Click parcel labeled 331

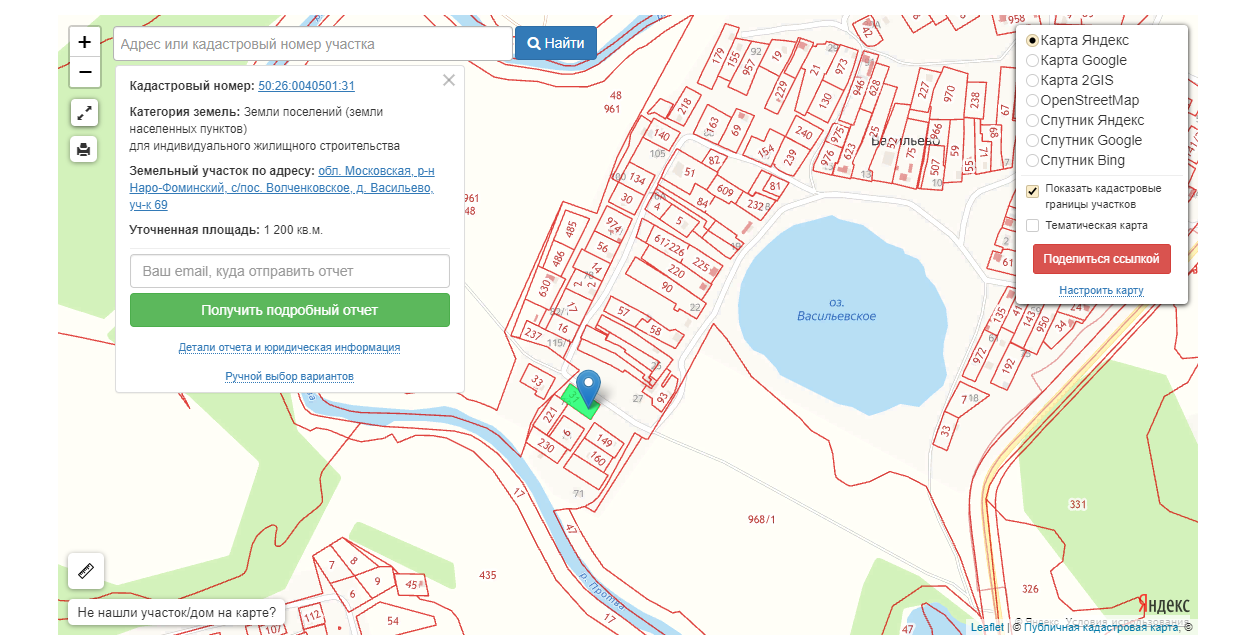pyautogui.click(x=1077, y=504)
